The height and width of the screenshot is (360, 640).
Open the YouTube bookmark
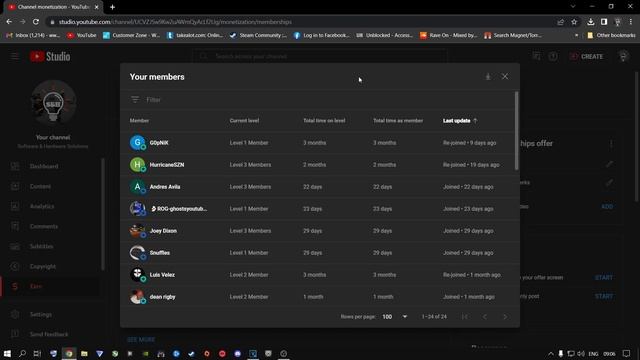coord(82,36)
